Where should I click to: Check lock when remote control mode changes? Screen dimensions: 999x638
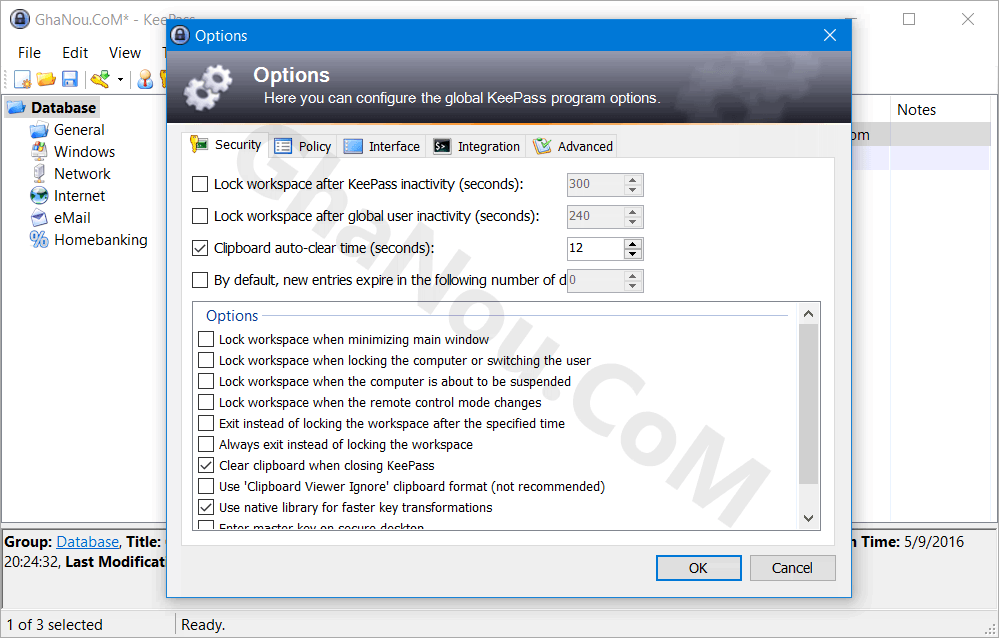click(206, 402)
